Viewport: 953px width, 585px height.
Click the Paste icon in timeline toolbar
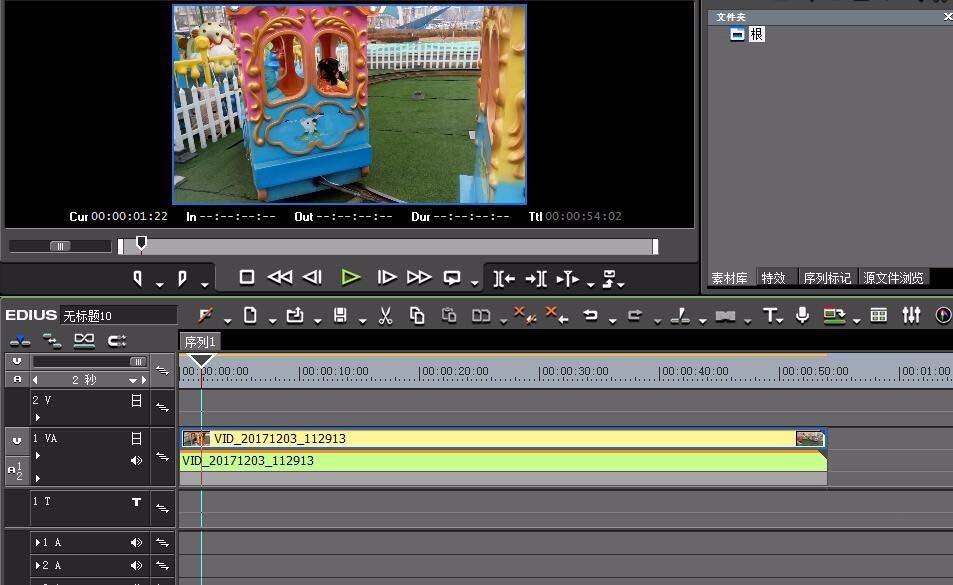pyautogui.click(x=449, y=315)
